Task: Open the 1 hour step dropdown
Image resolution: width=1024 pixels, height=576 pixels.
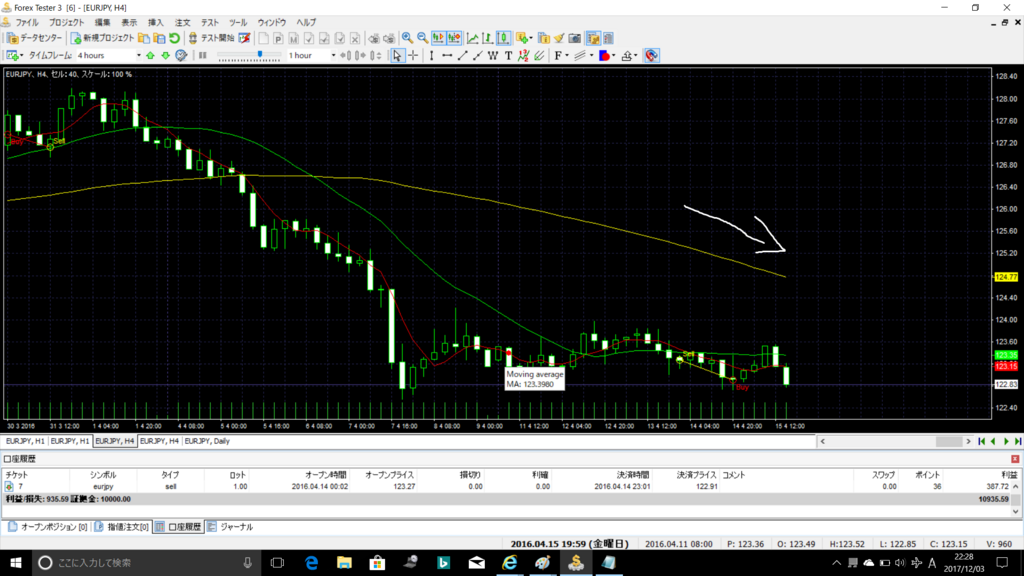Action: (x=312, y=56)
